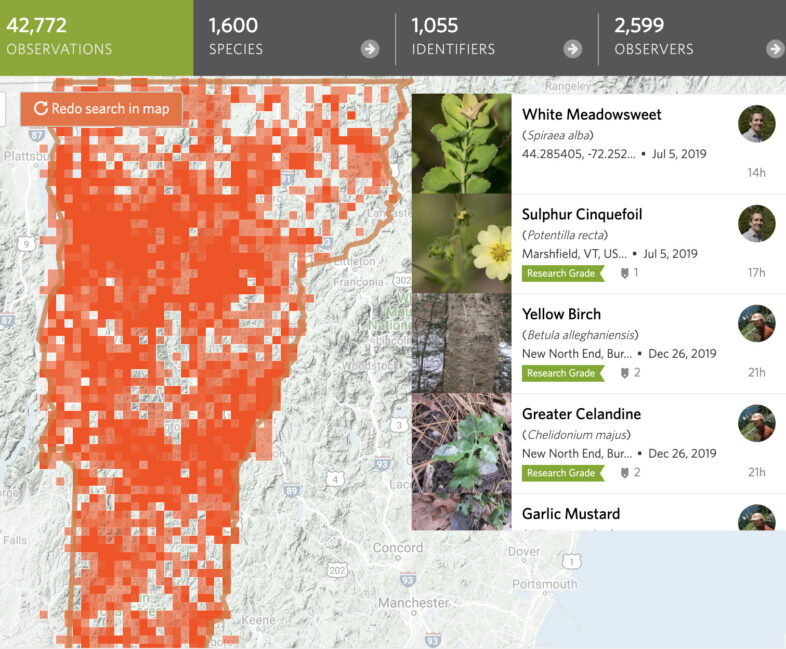Open observer avatar on White Meadowsweet row
The image size is (786, 649).
pyautogui.click(x=756, y=124)
